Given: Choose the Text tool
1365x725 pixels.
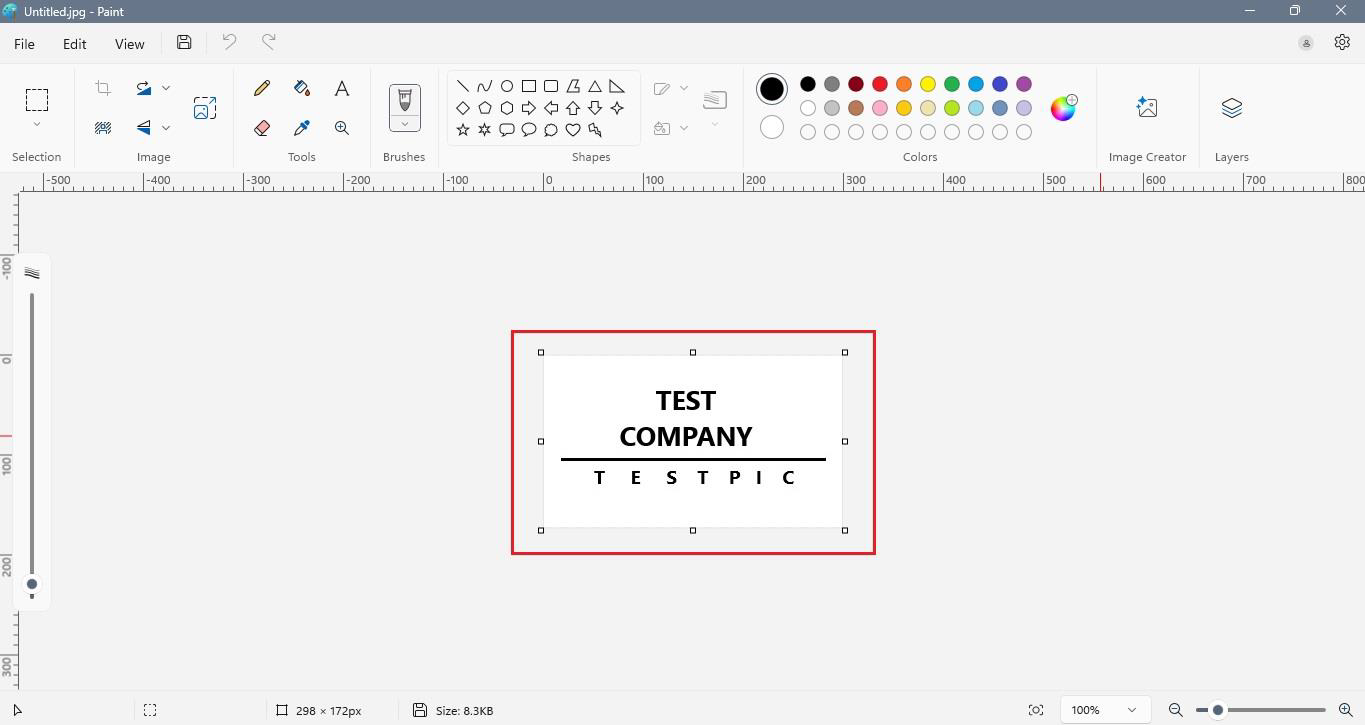Looking at the screenshot, I should pos(342,88).
